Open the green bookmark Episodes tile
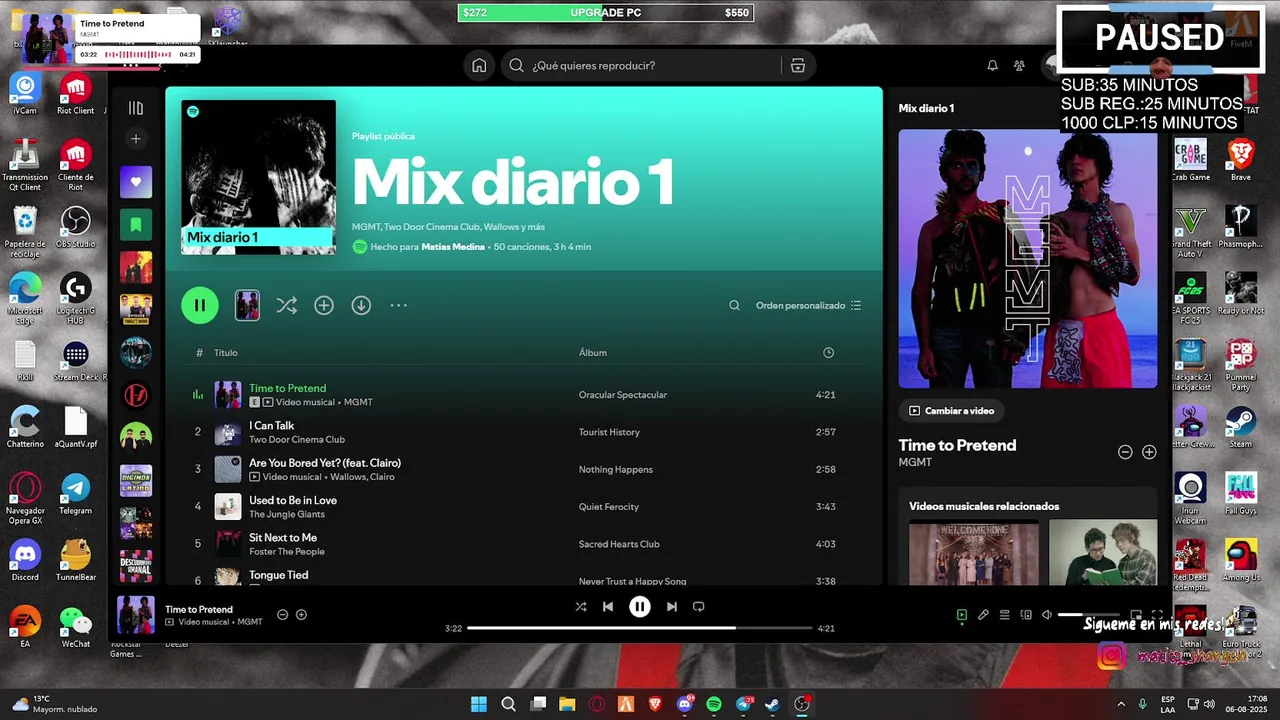1280x720 pixels. [136, 225]
